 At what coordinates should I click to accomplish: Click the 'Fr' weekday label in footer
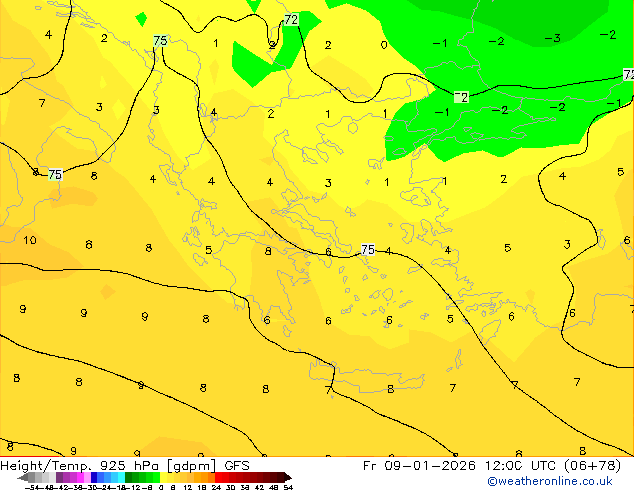click(370, 466)
